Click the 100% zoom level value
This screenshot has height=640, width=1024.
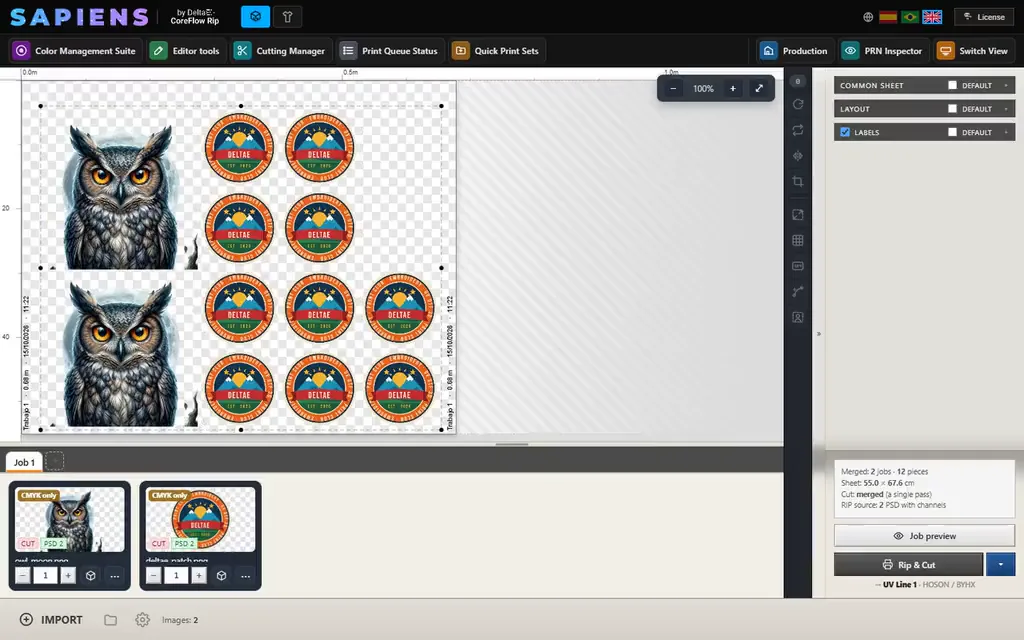(703, 89)
